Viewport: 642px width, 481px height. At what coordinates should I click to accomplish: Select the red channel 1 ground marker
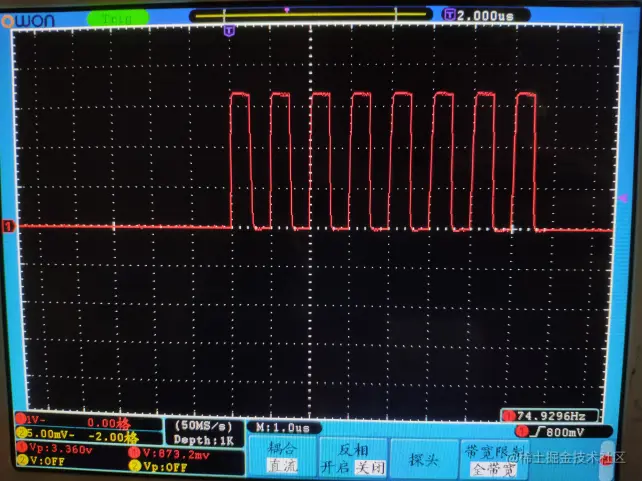coord(8,226)
